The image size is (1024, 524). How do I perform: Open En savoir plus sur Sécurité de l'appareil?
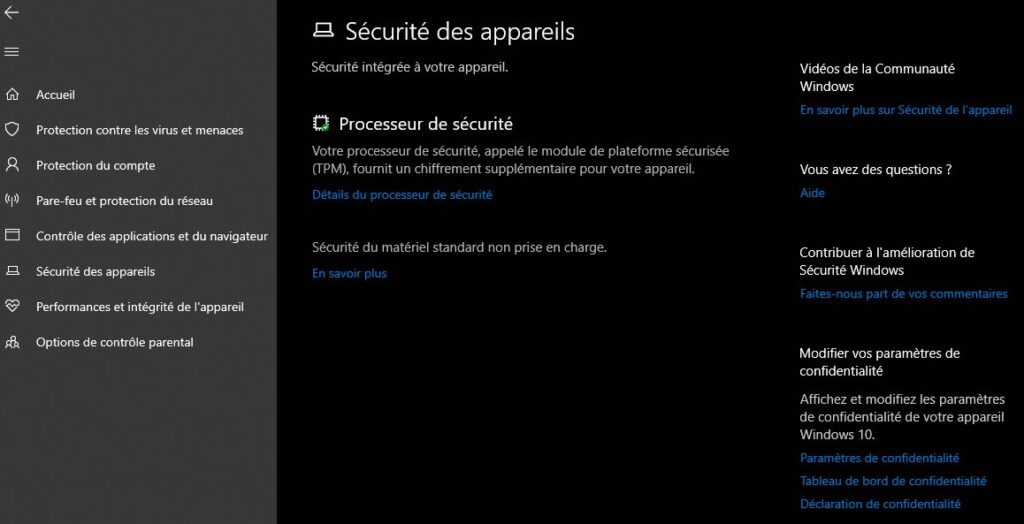pos(906,110)
